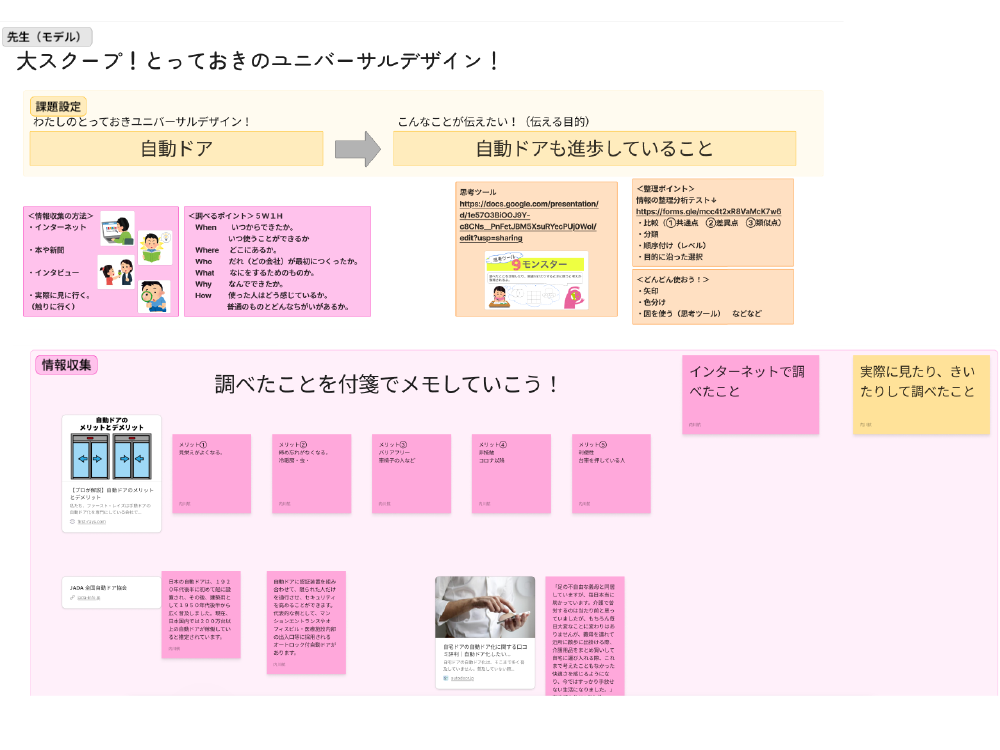The width and height of the screenshot is (1000, 750).
Task: Click the interview illustration
Action: [x=116, y=271]
